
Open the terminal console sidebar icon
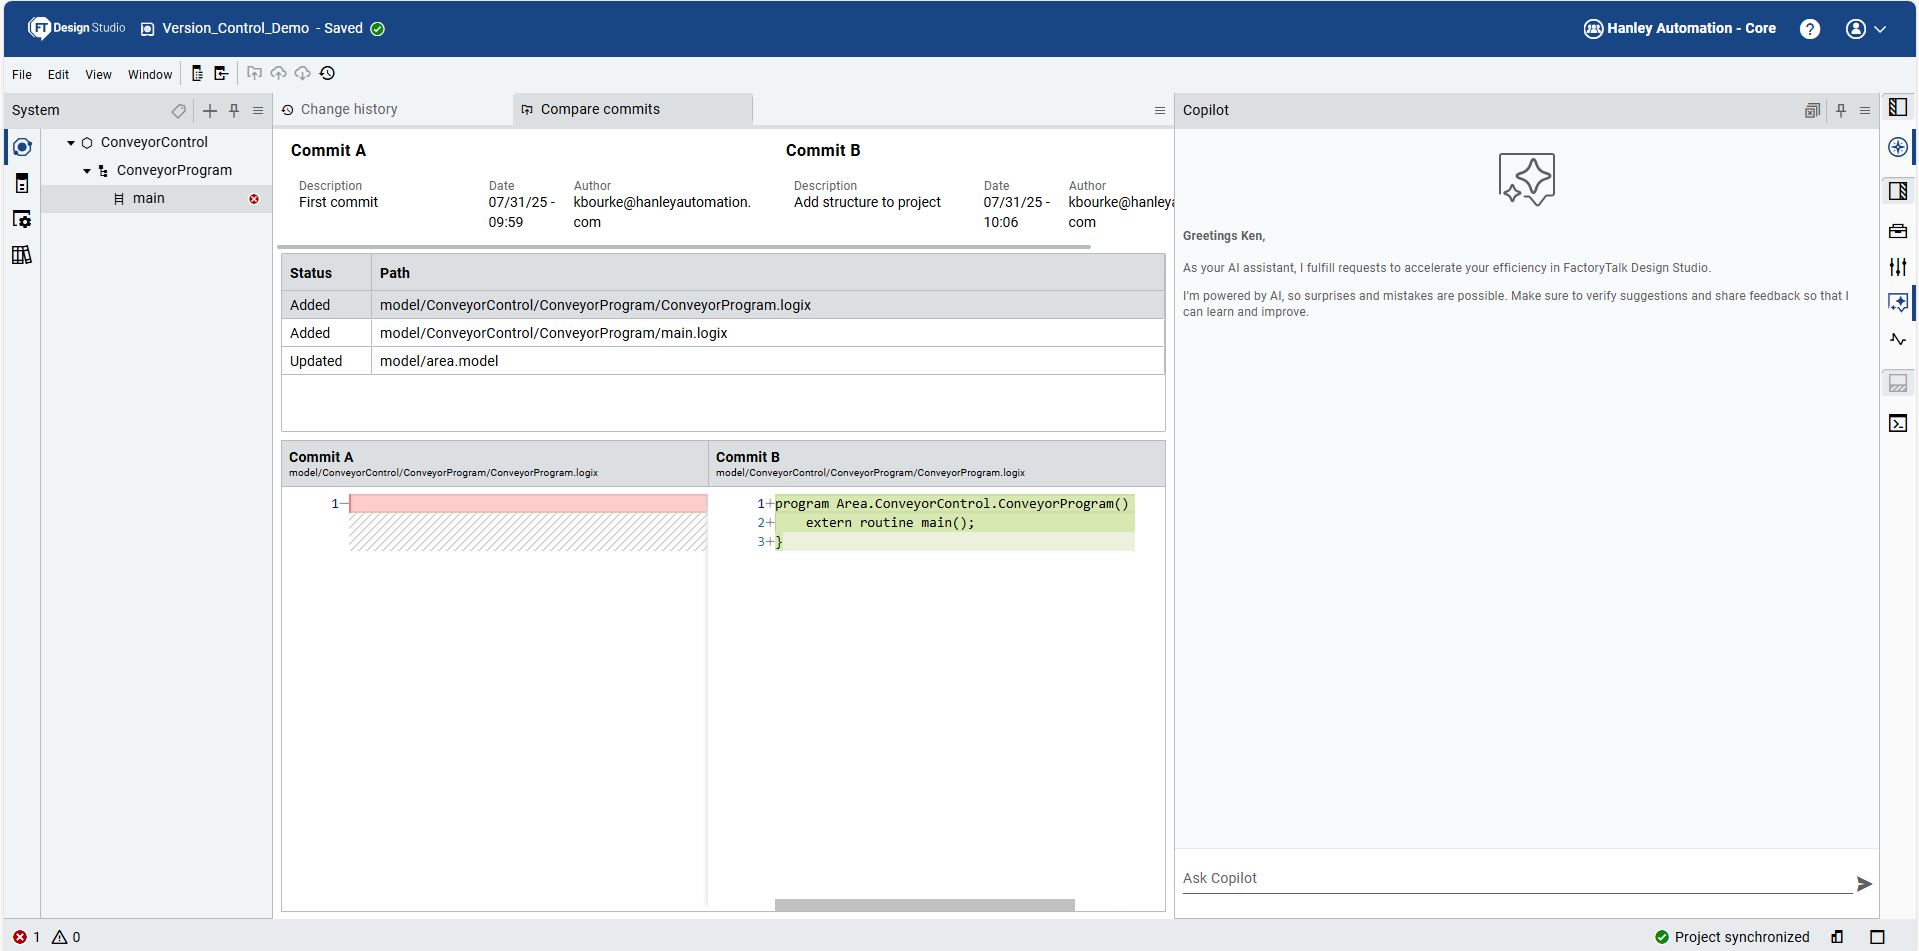[x=1898, y=424]
